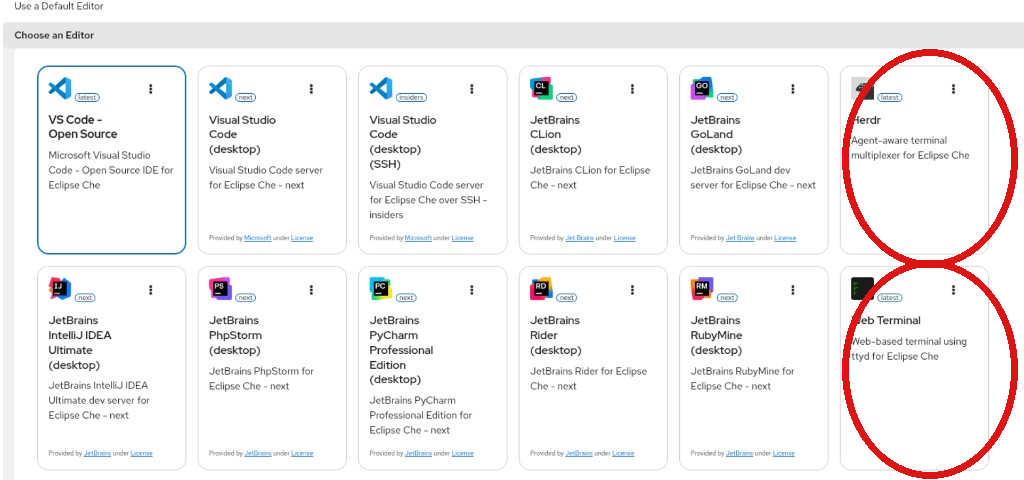This screenshot has width=1024, height=480.
Task: Open JetBrains provider link on PhpStorm card
Action: click(x=258, y=453)
